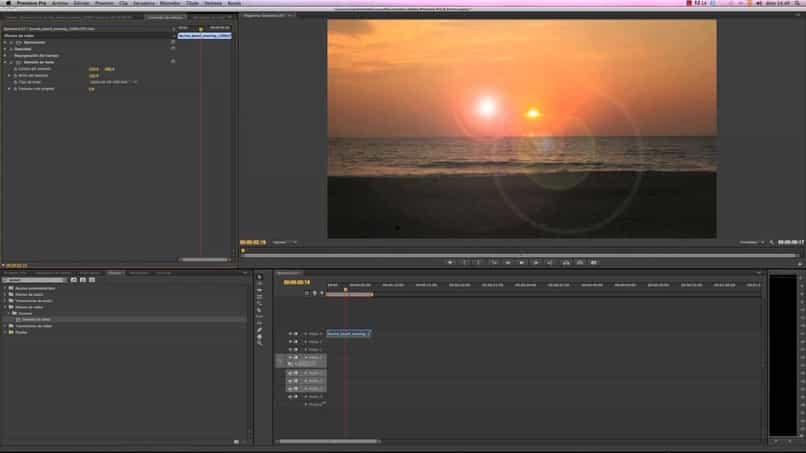Hide the Video 4 track output
Screen dimensions: 806x453
pos(290,334)
